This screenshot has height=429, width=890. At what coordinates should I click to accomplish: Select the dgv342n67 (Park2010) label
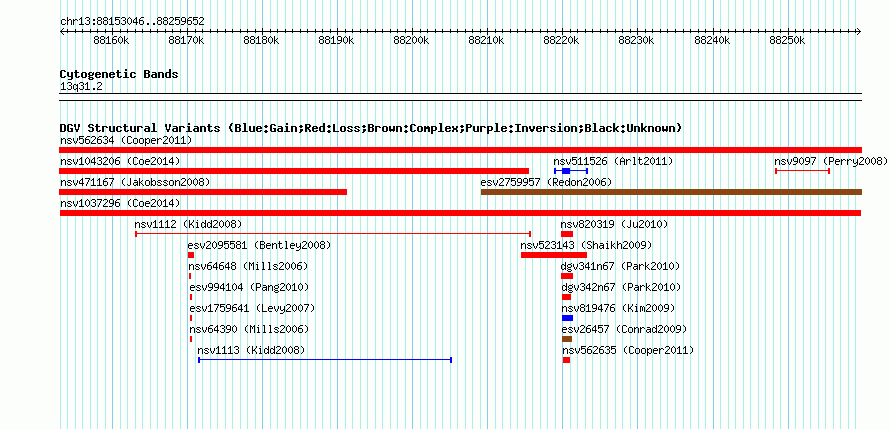(622, 287)
